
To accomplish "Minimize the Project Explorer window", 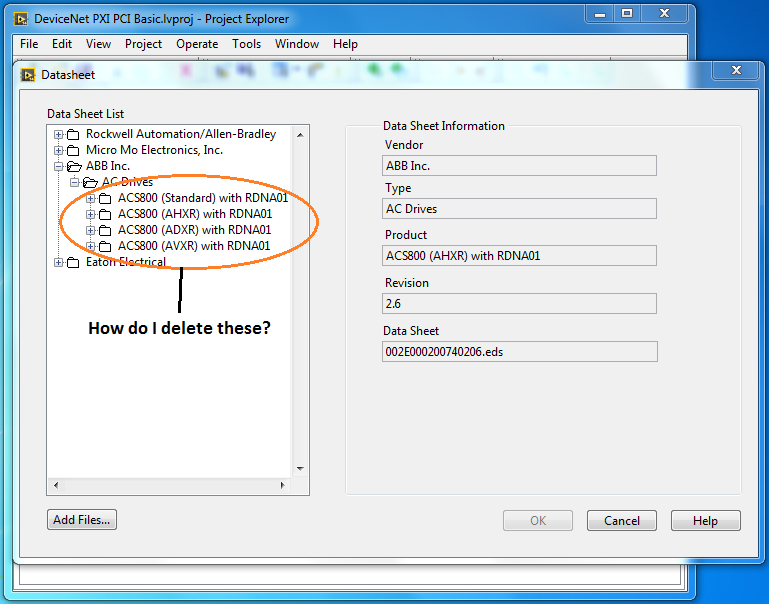I will pyautogui.click(x=599, y=14).
